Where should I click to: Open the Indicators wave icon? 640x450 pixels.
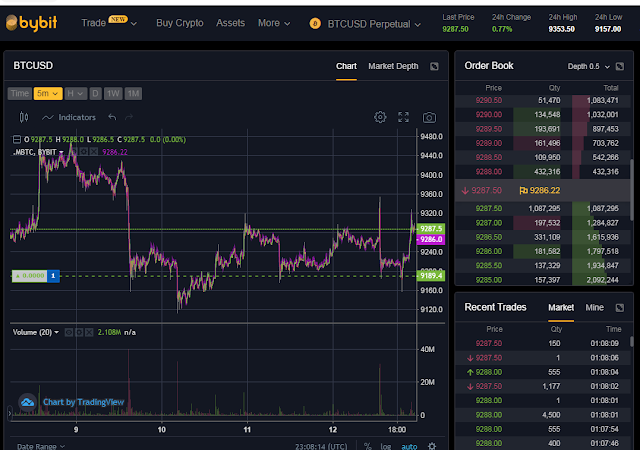tap(47, 118)
